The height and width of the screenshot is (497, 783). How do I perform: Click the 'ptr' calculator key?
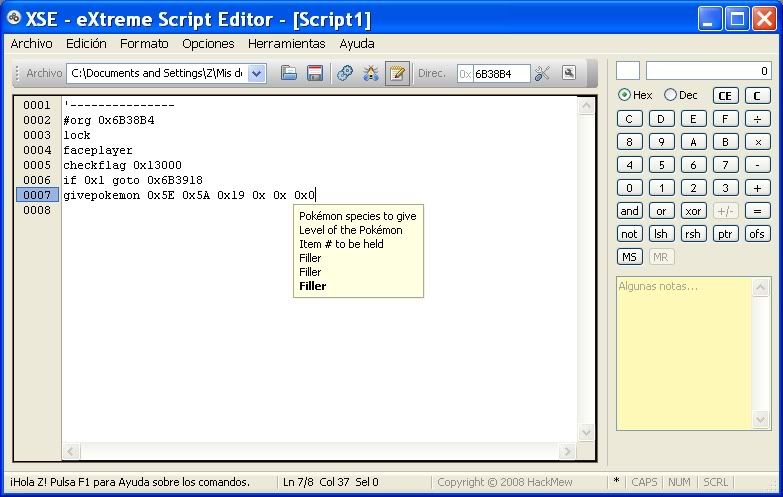(725, 234)
